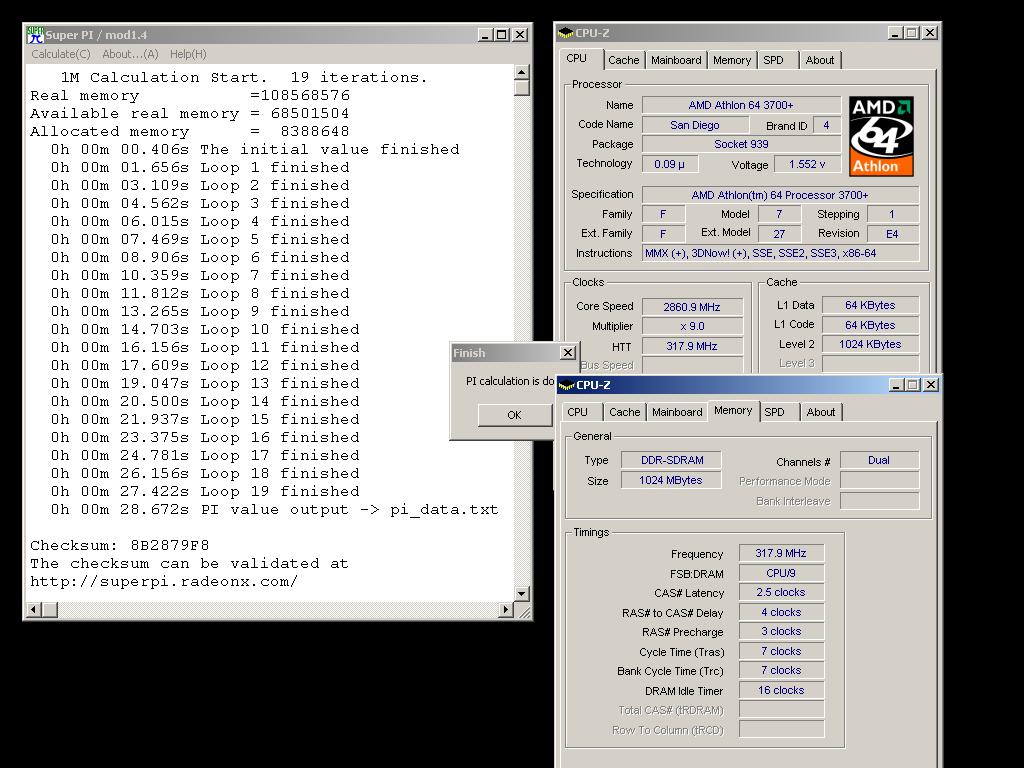Screen dimensions: 1024x768
Task: Click the memory Size field 1024 MBytes
Action: [671, 481]
